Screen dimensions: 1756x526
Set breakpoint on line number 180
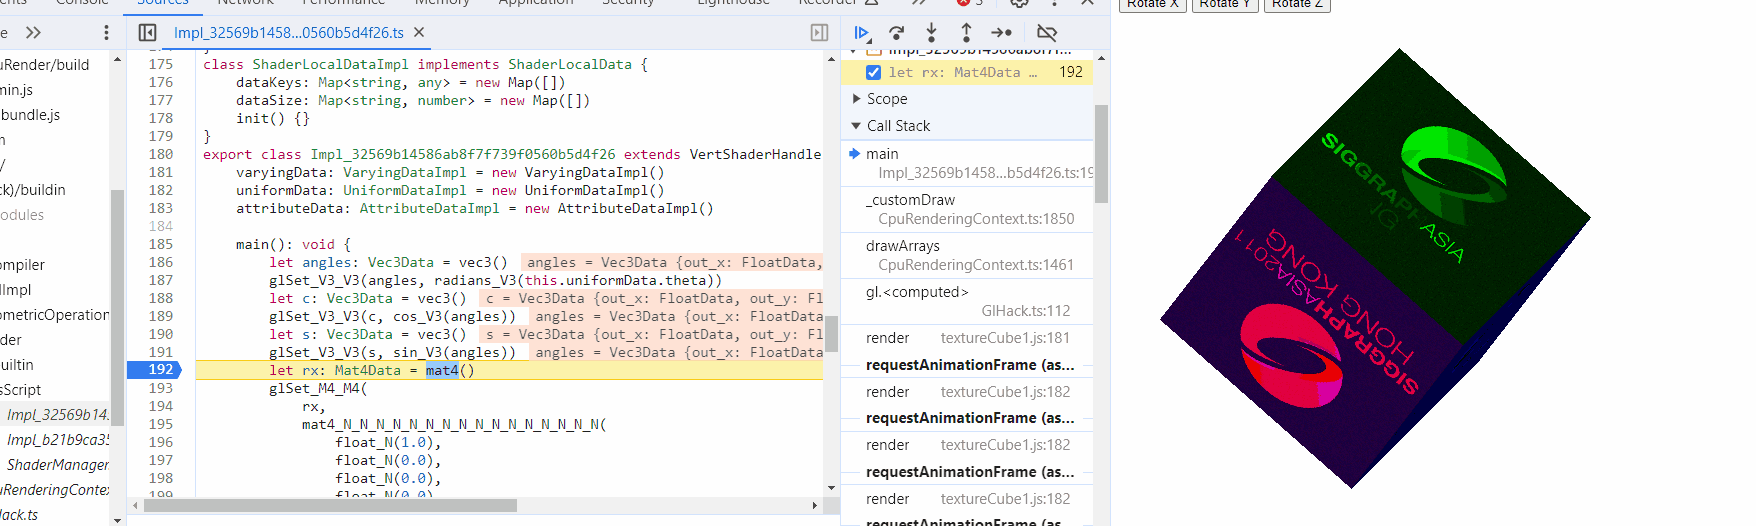[160, 154]
